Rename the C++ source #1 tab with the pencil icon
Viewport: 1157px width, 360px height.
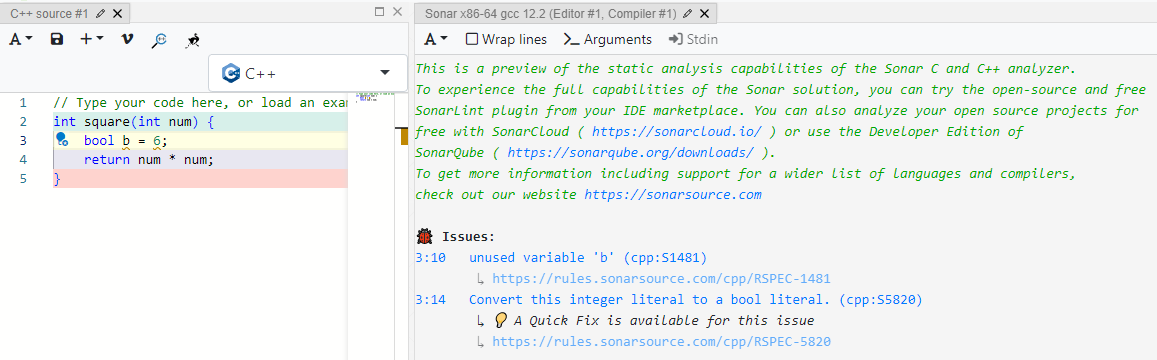100,13
